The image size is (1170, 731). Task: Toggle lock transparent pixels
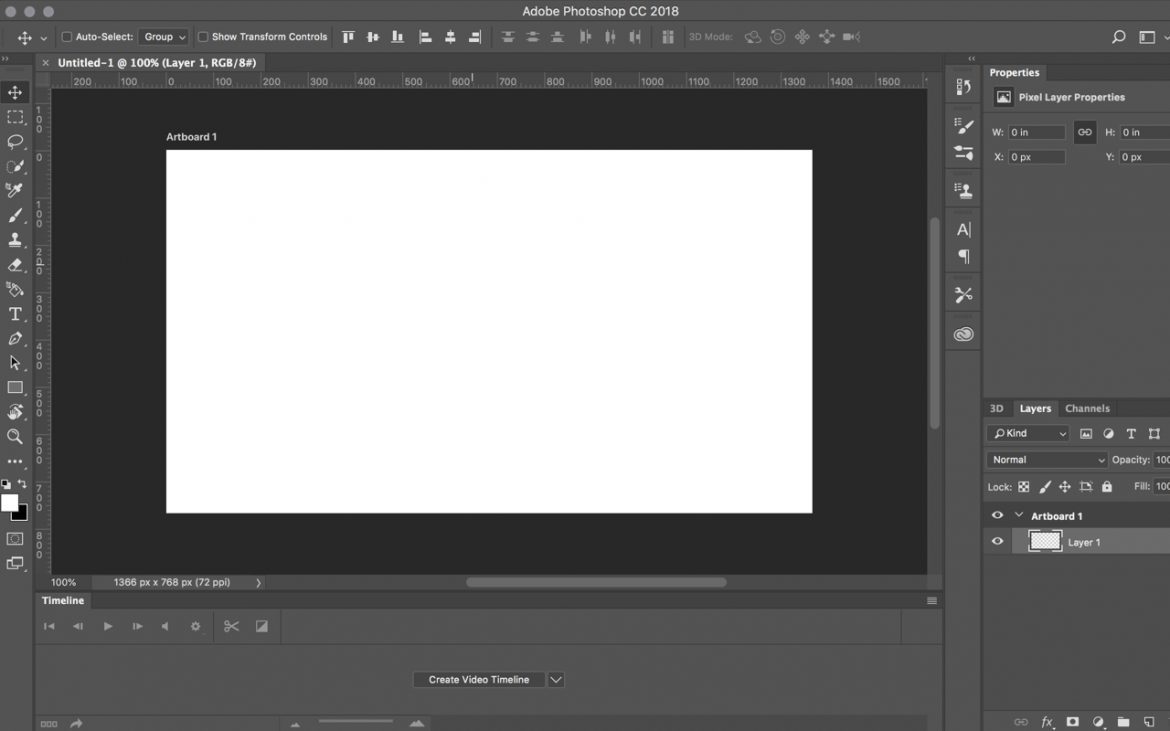[1024, 486]
